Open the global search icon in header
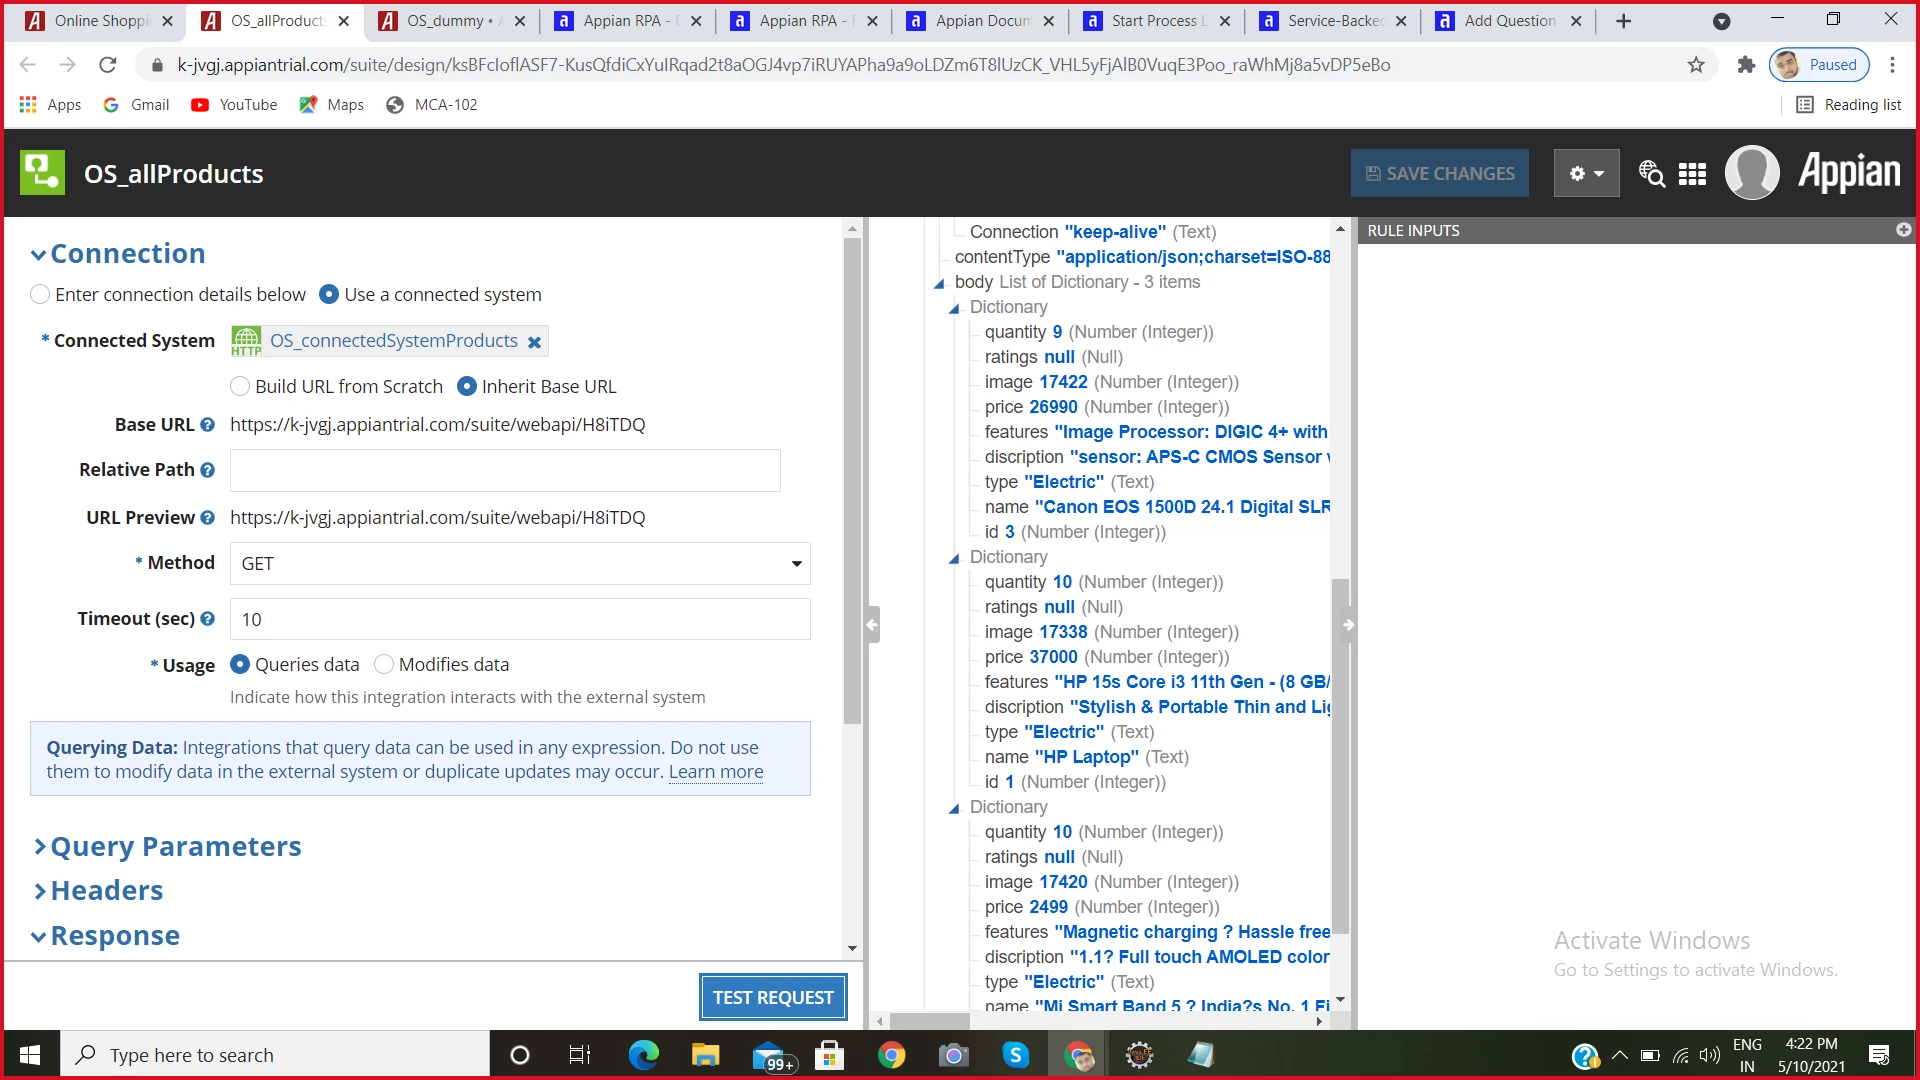1920x1080 pixels. pos(1652,174)
